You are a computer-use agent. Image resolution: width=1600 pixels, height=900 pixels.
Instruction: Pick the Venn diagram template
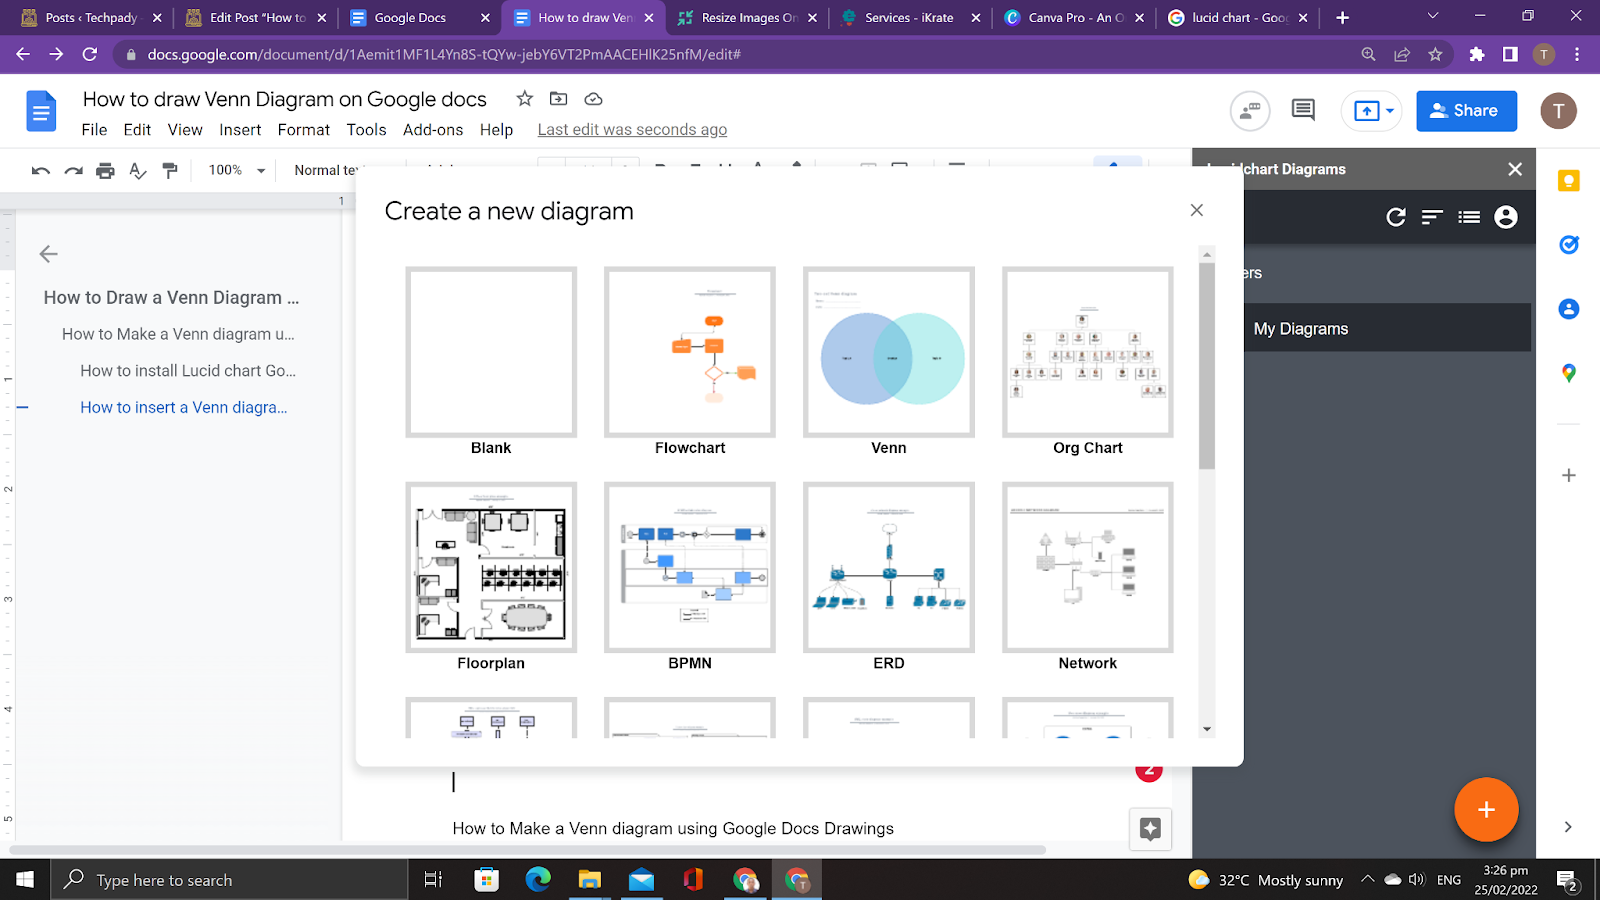[889, 352]
